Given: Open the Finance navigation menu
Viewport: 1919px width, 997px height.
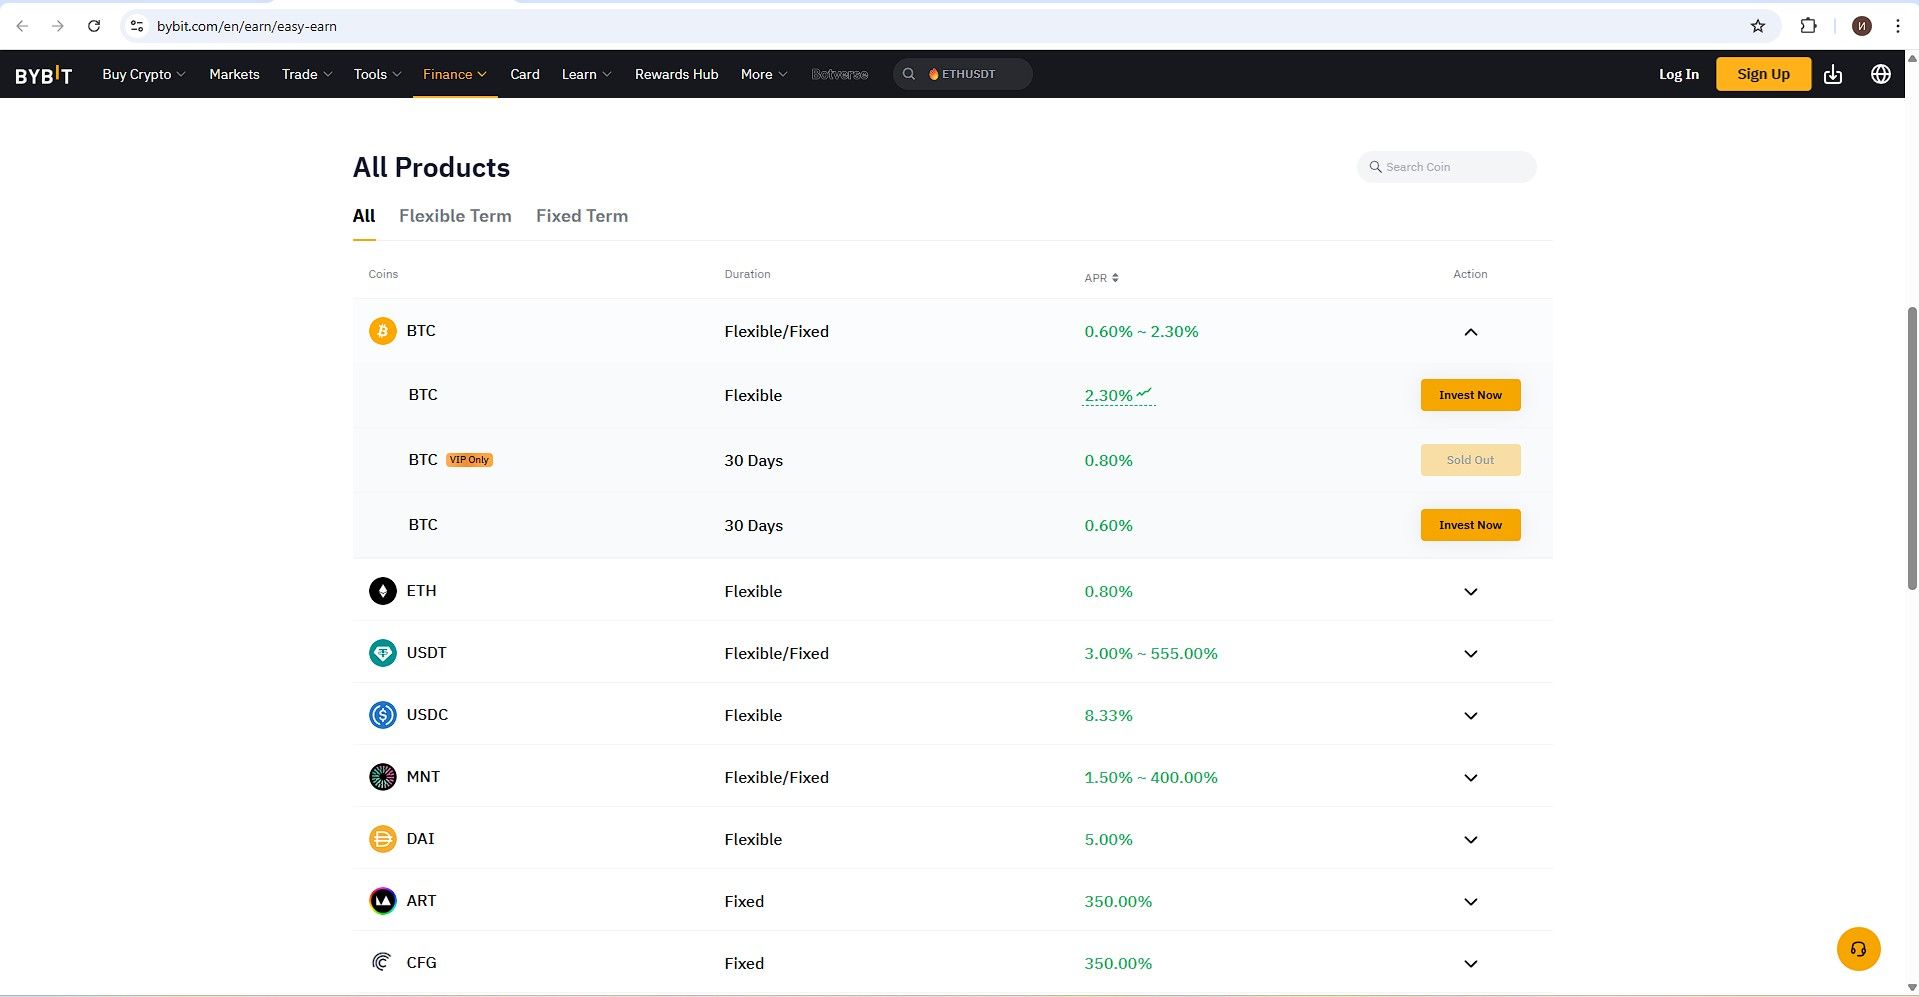Looking at the screenshot, I should [454, 75].
